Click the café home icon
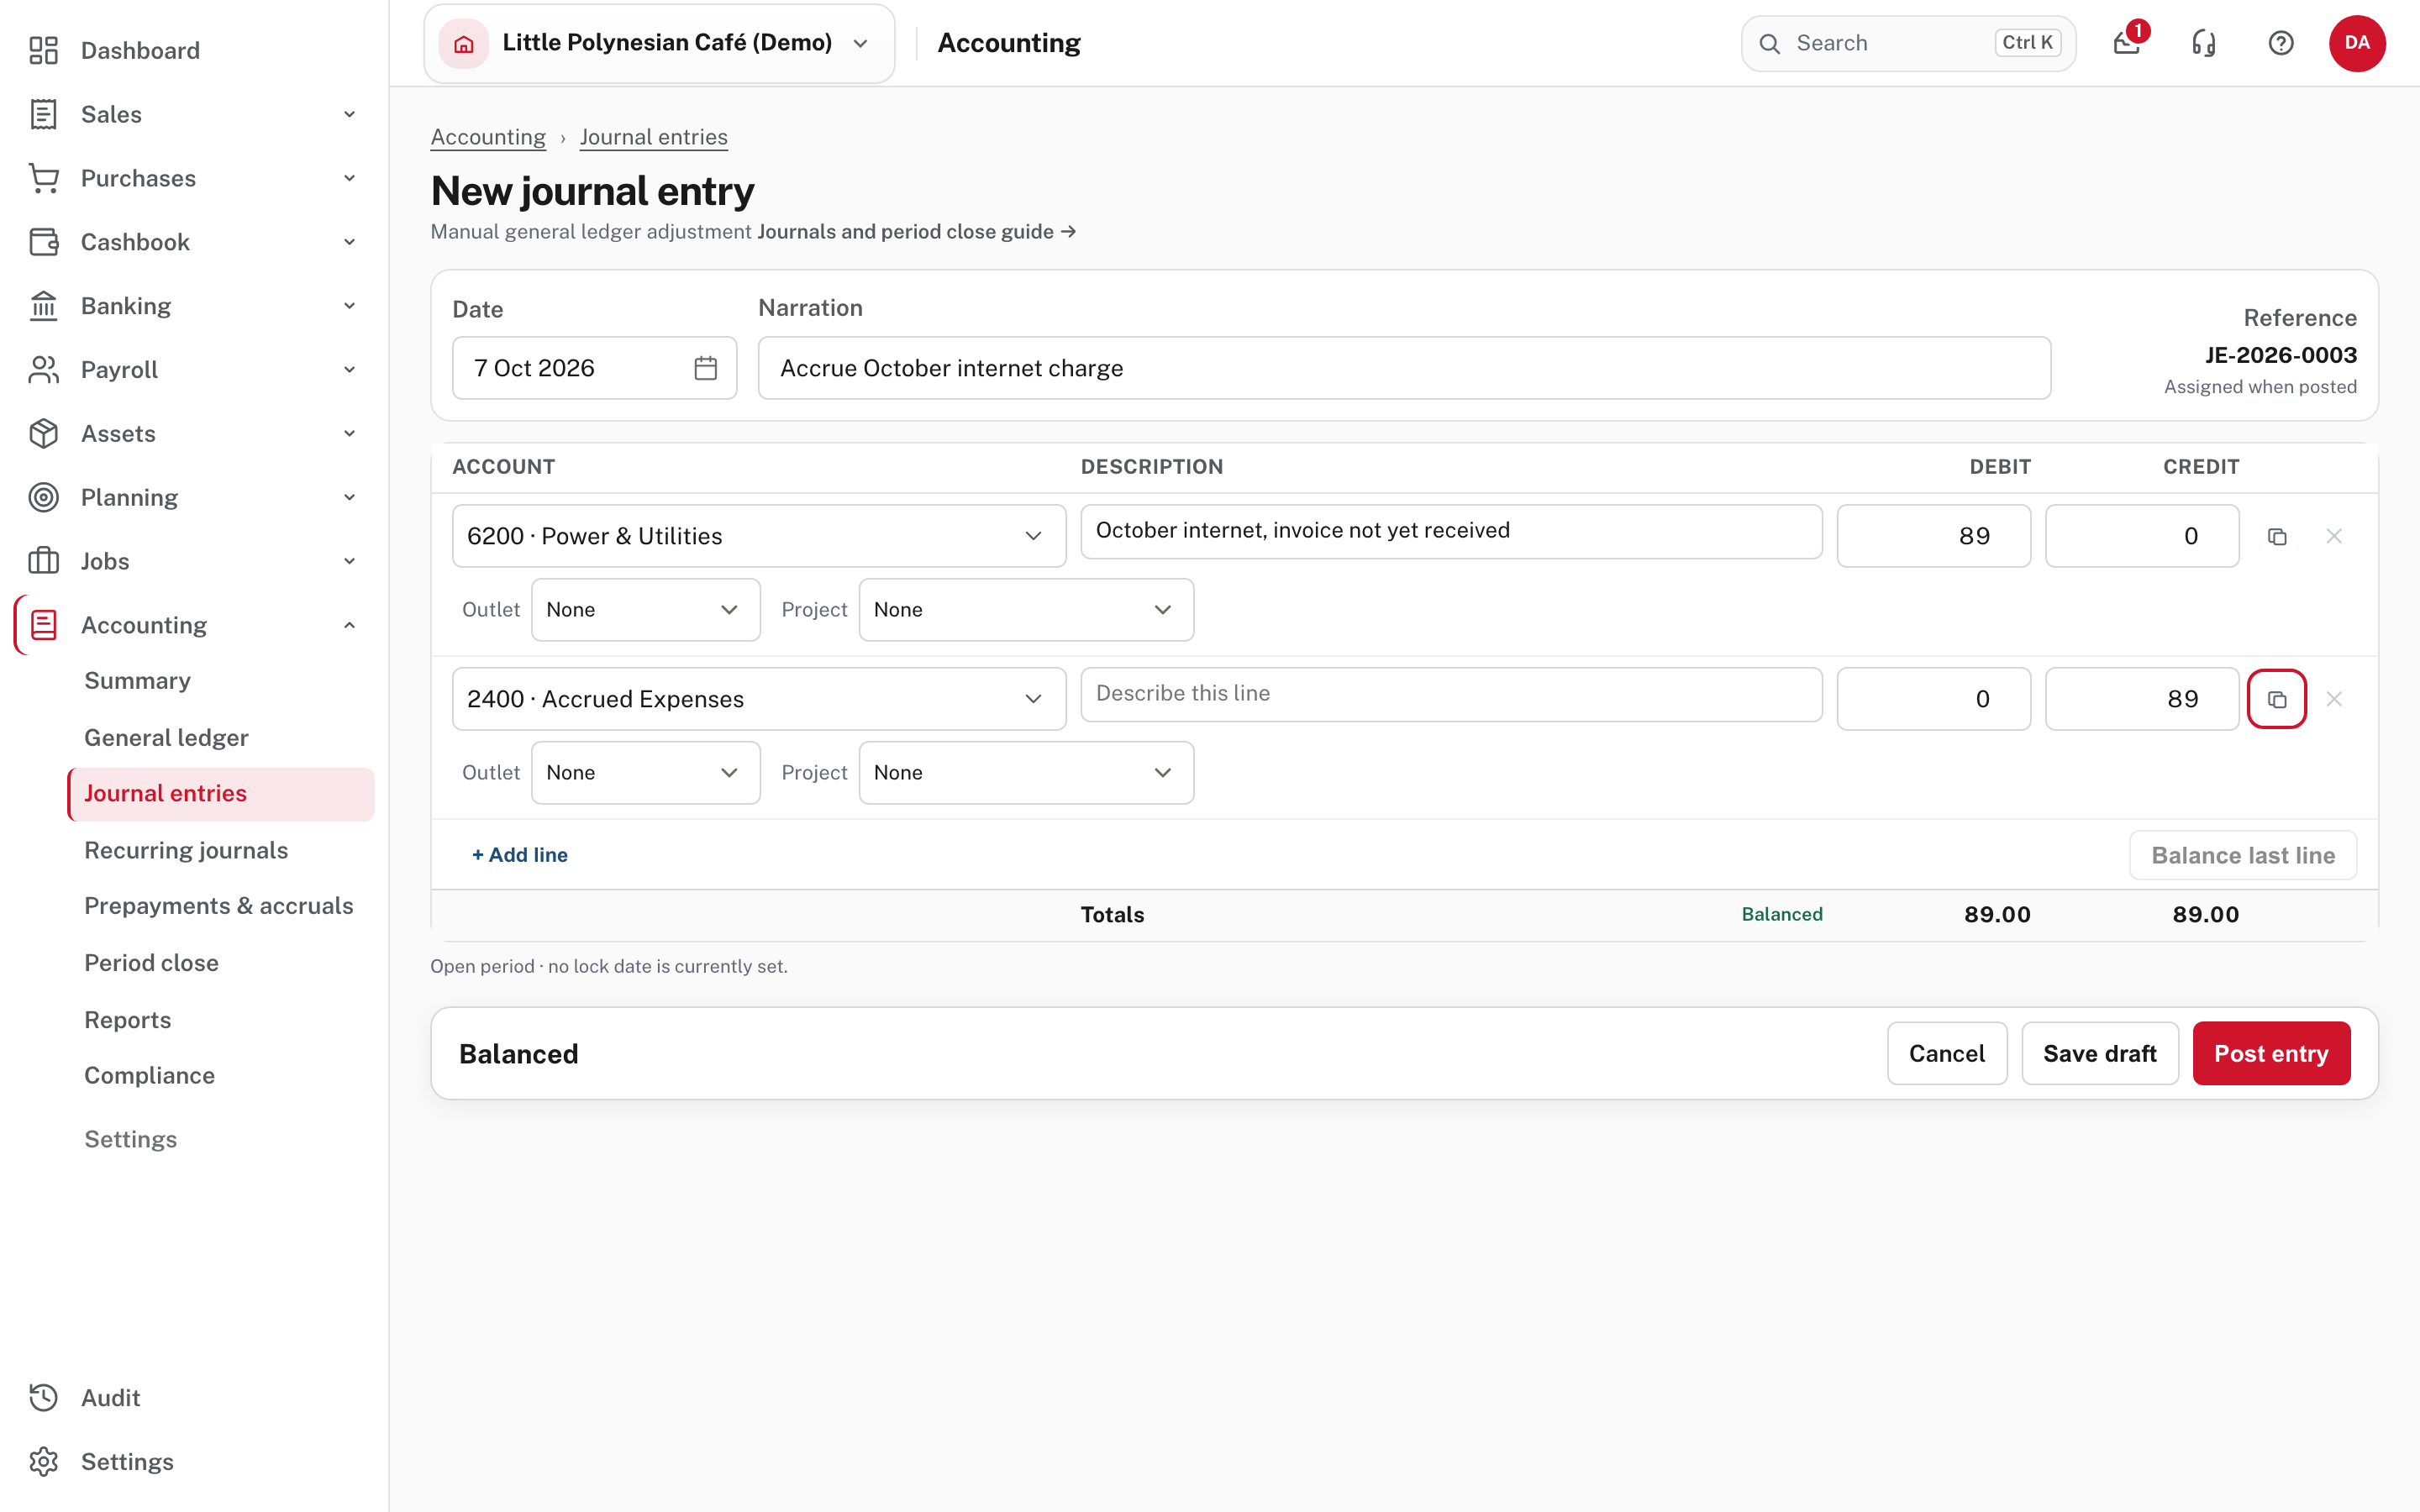This screenshot has height=1512, width=2420. click(463, 43)
